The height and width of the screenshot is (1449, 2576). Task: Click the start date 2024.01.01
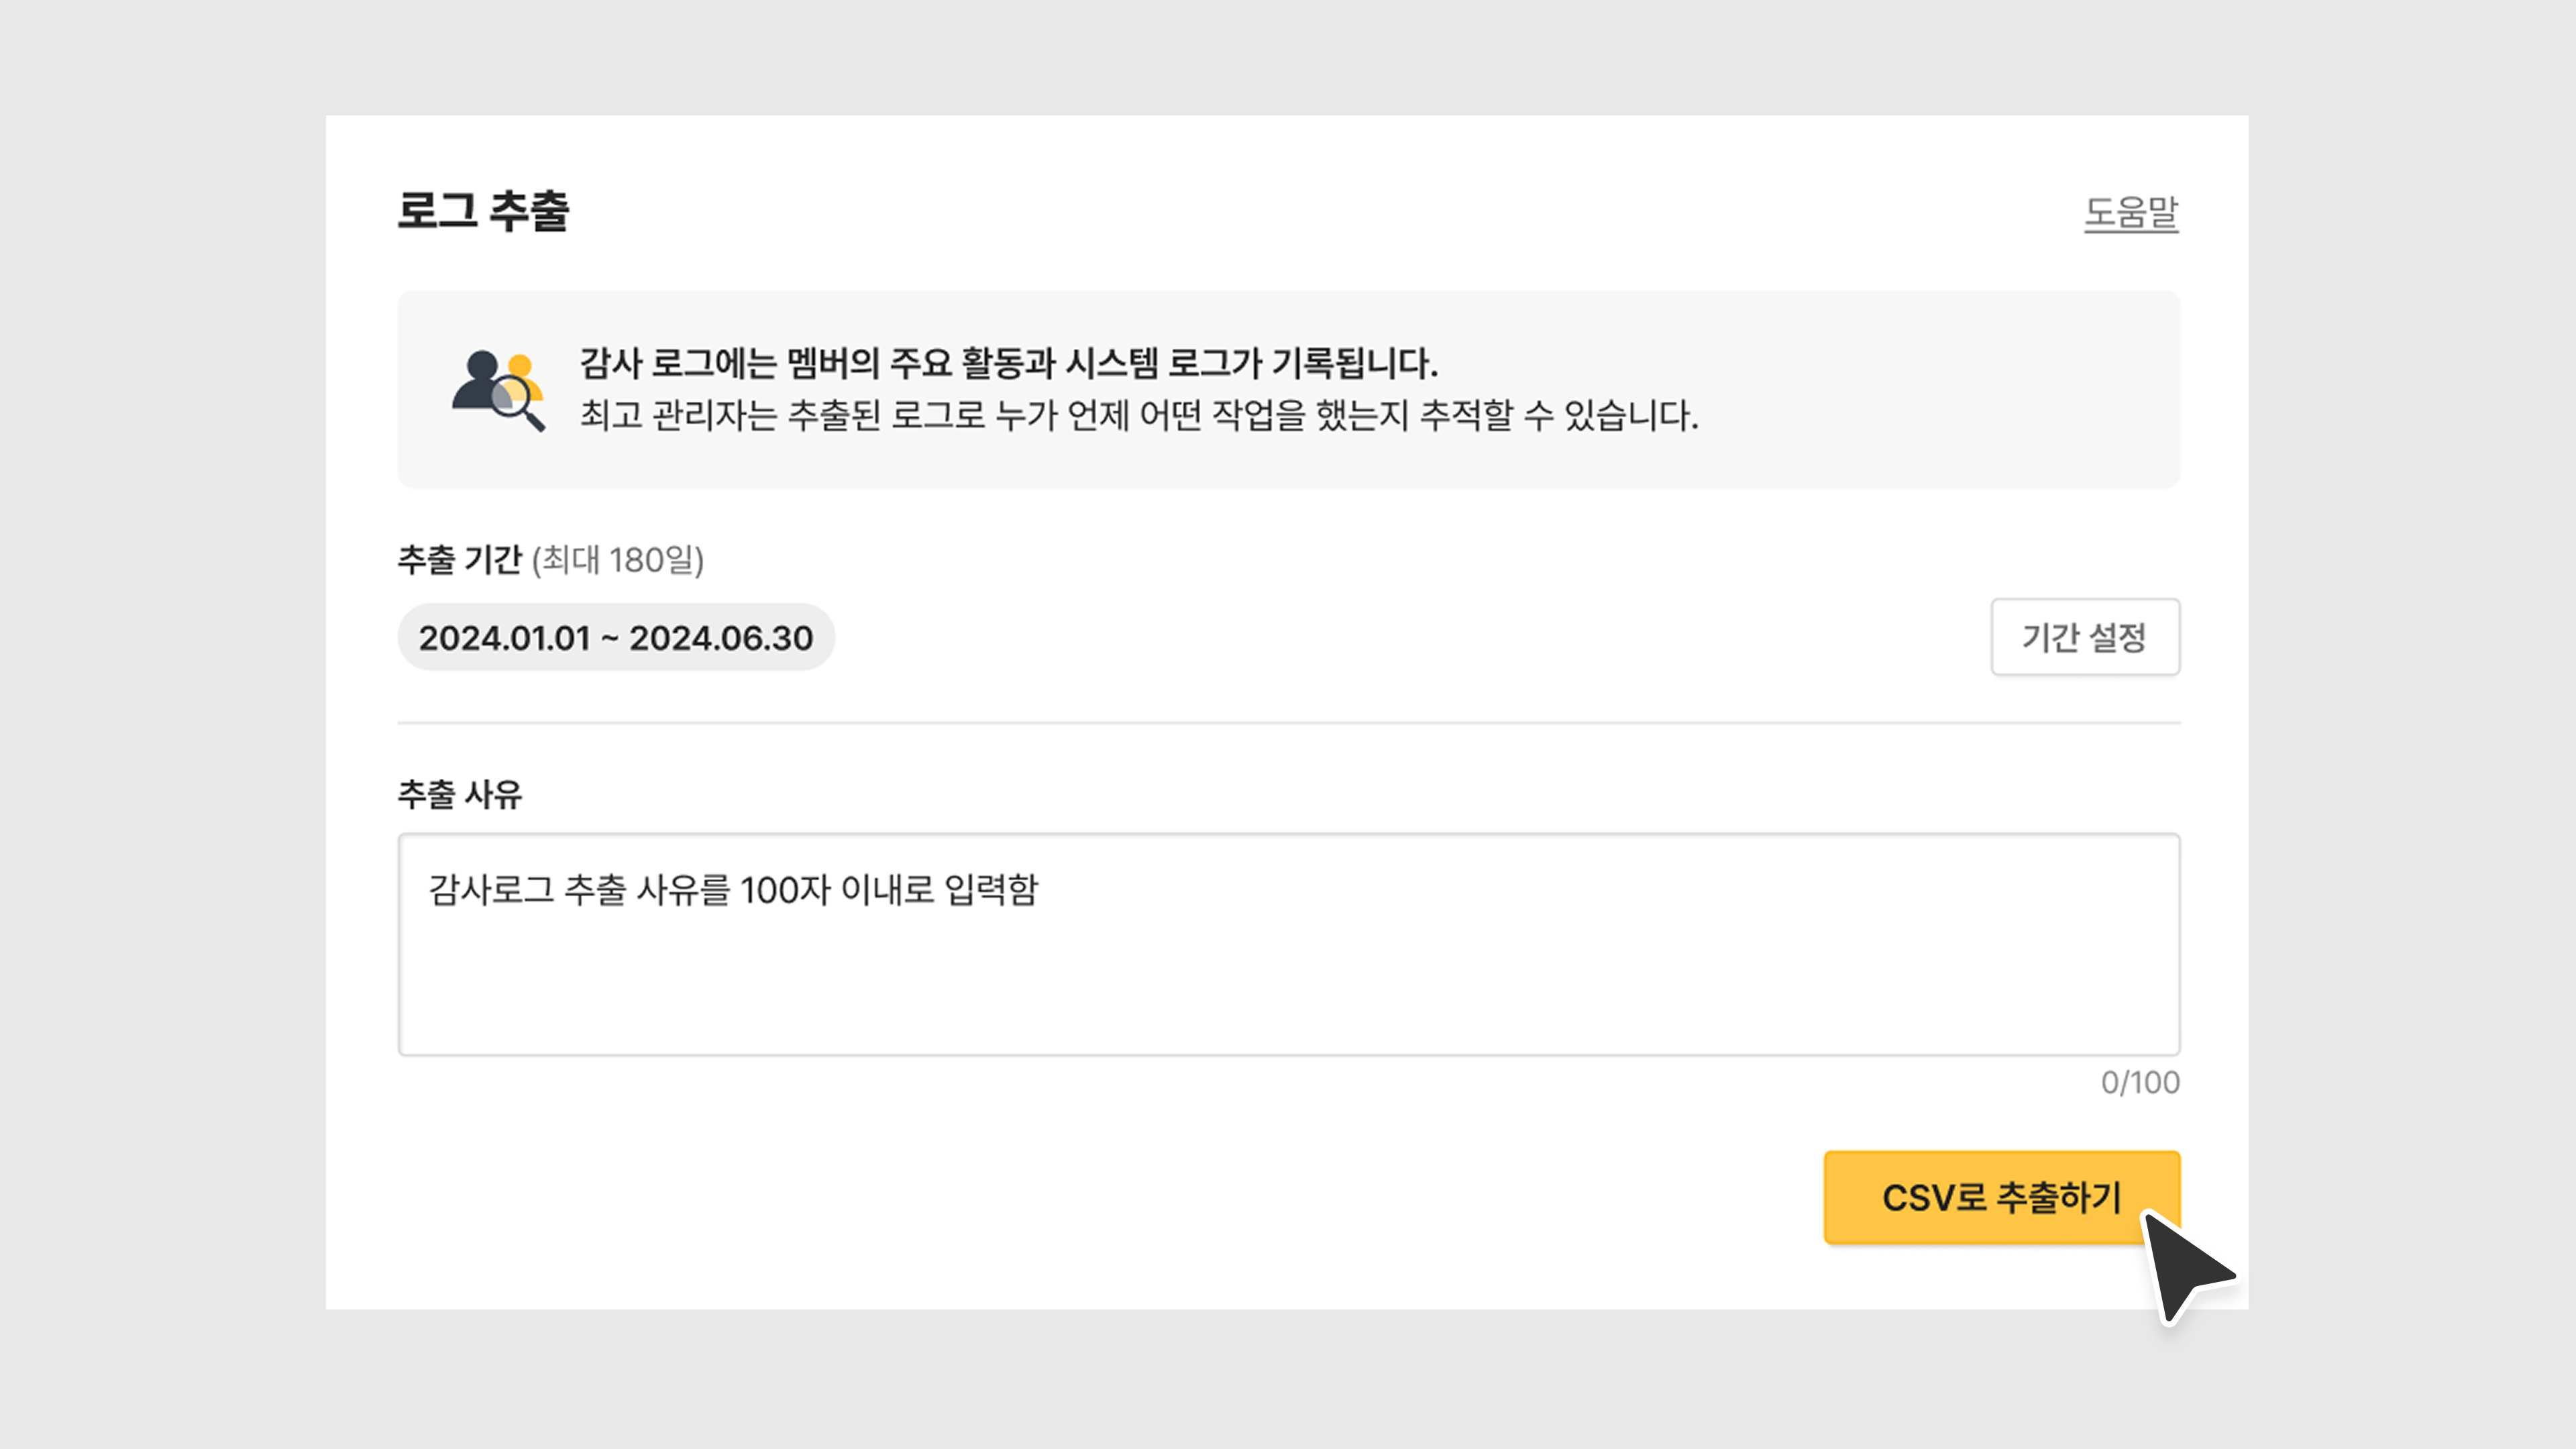(504, 638)
